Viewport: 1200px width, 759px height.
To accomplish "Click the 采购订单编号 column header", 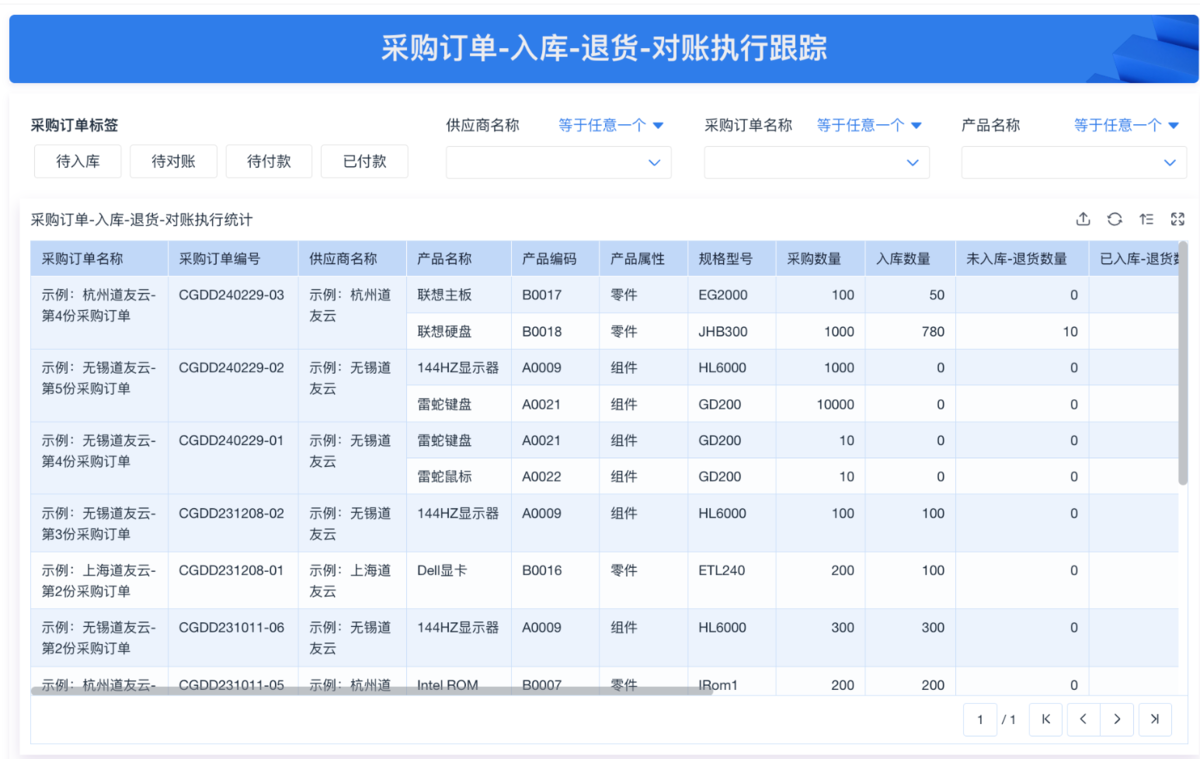I will (233, 258).
